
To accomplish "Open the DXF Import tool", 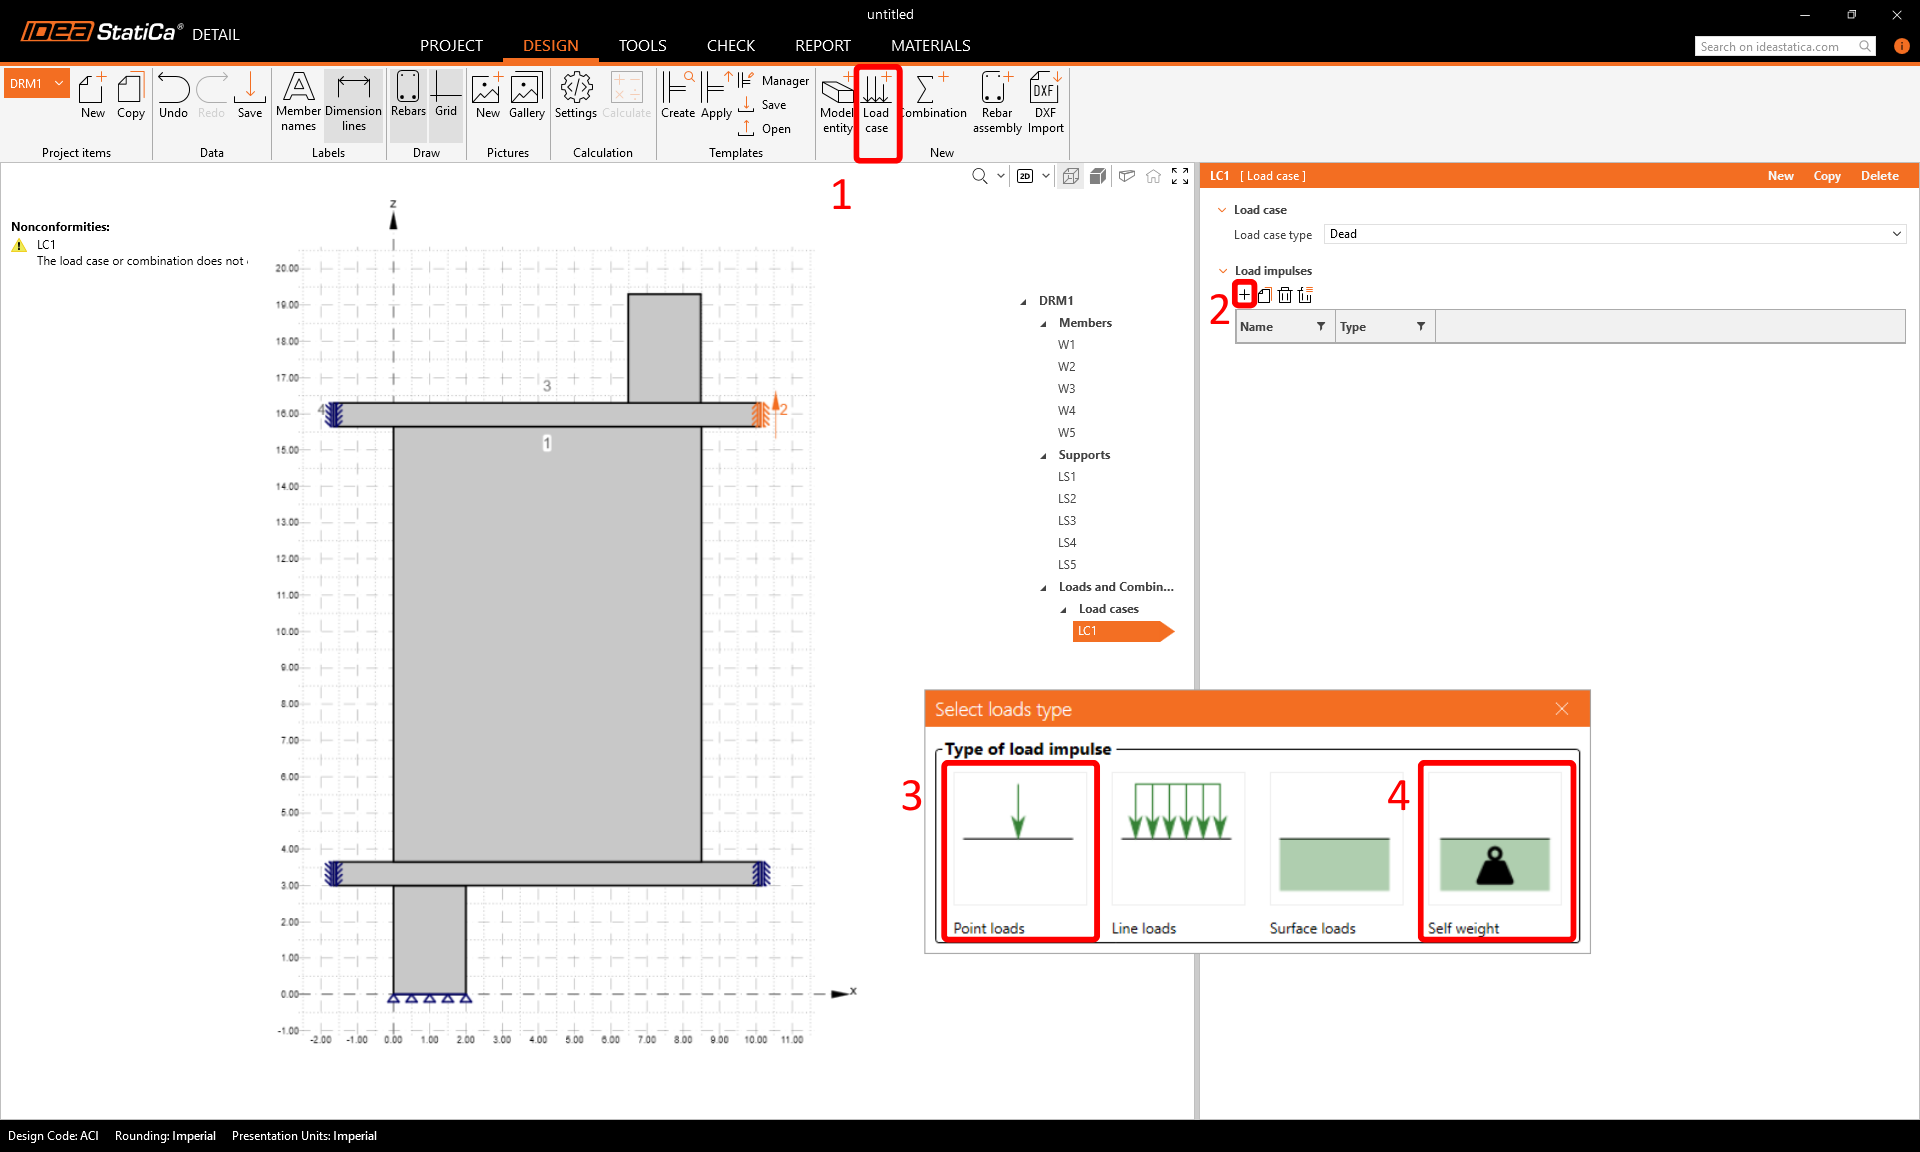I will tap(1045, 103).
